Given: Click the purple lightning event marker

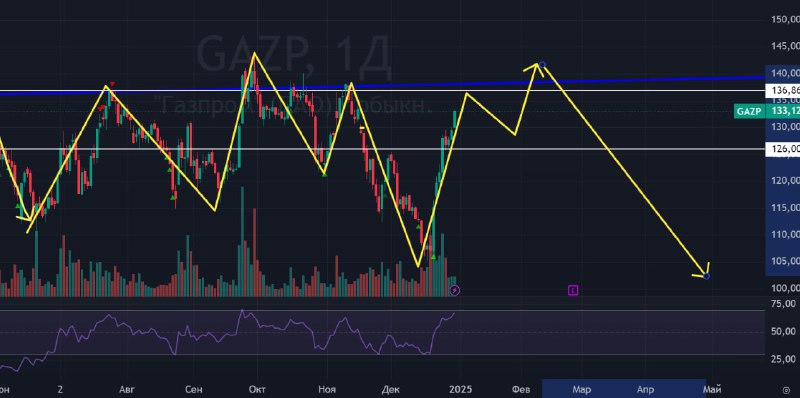Looking at the screenshot, I should coord(455,291).
